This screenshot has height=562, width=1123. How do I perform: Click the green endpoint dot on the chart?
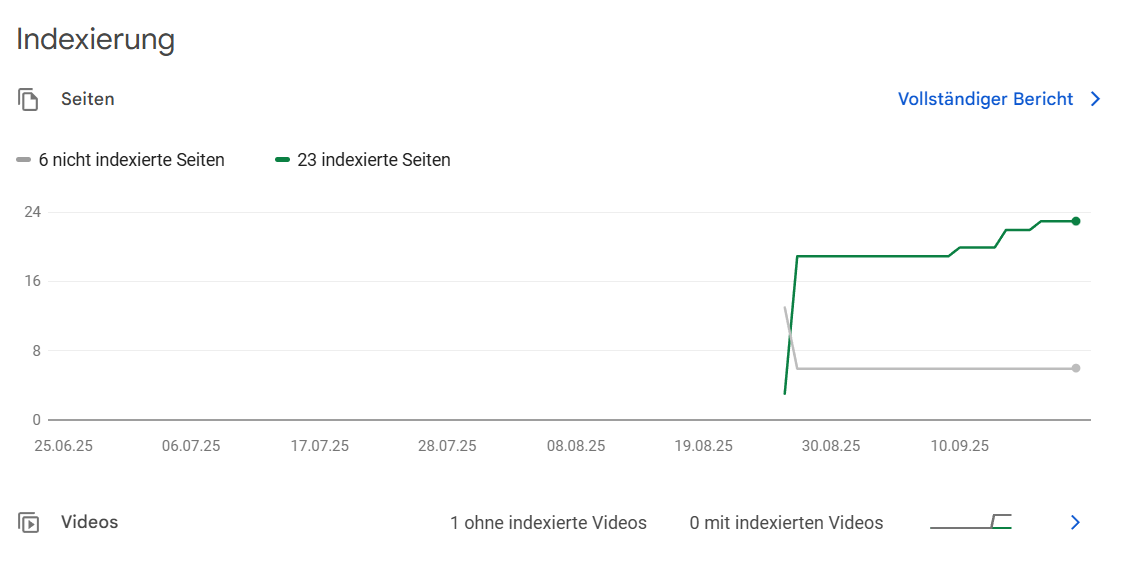click(x=1076, y=221)
